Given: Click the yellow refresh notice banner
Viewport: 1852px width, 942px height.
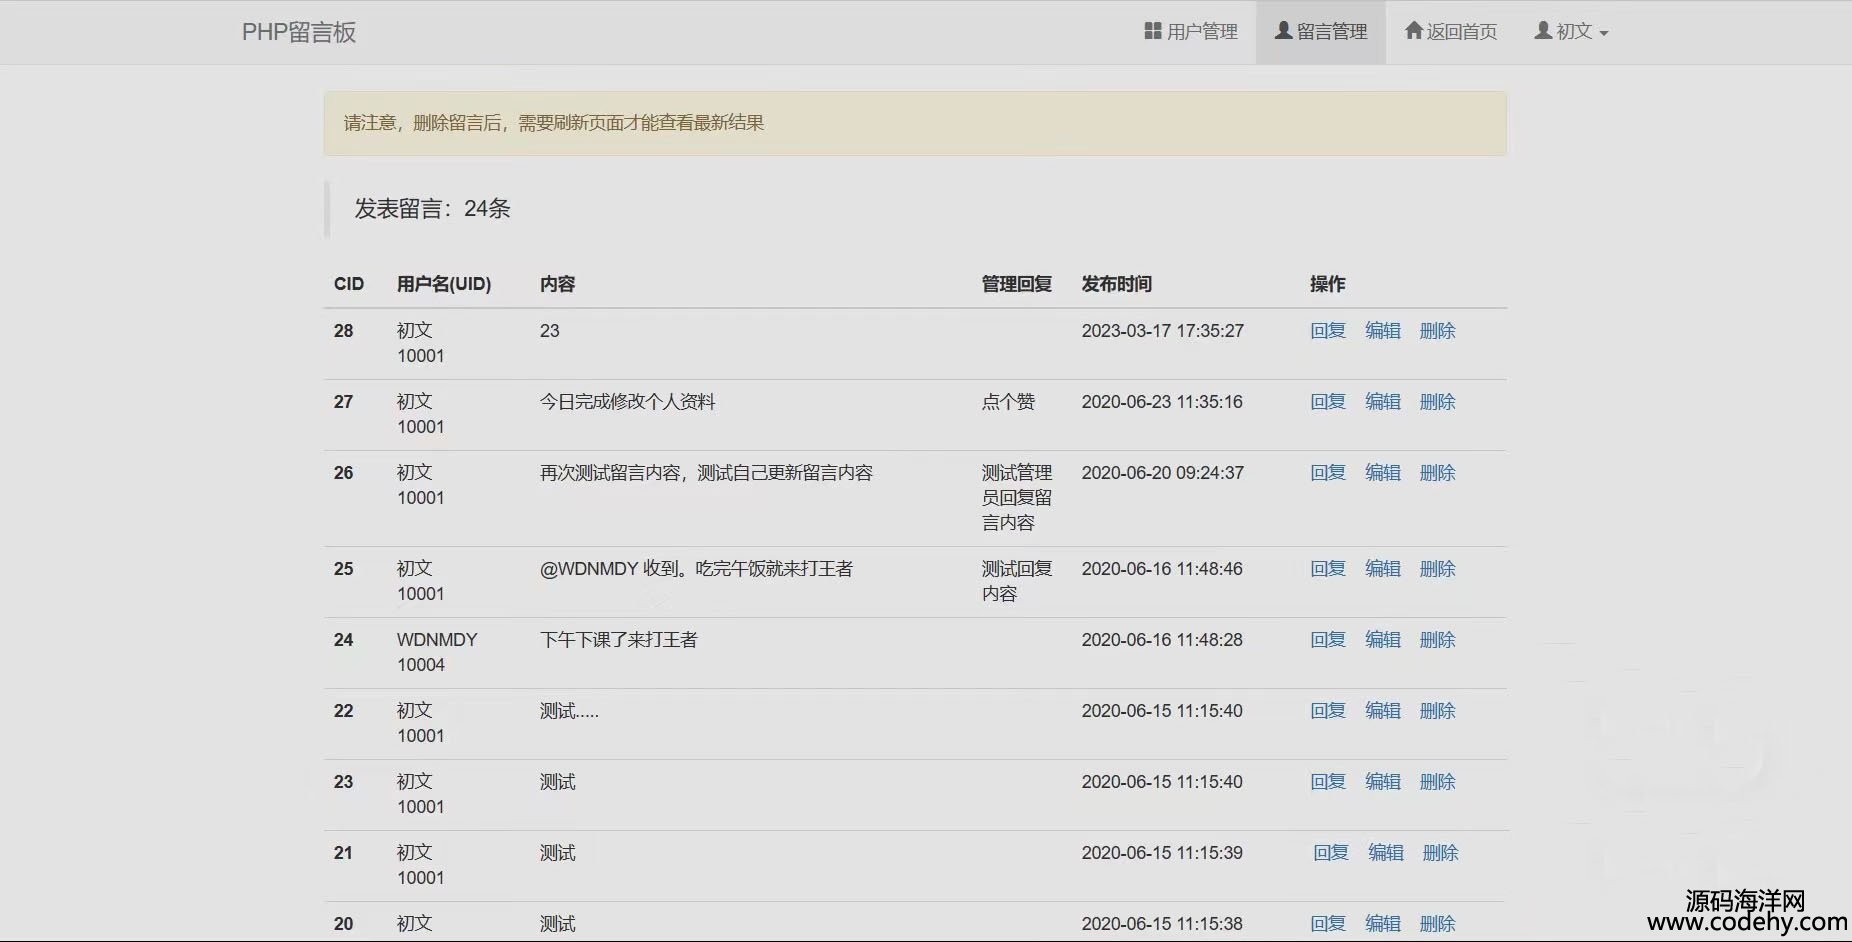Looking at the screenshot, I should (914, 123).
